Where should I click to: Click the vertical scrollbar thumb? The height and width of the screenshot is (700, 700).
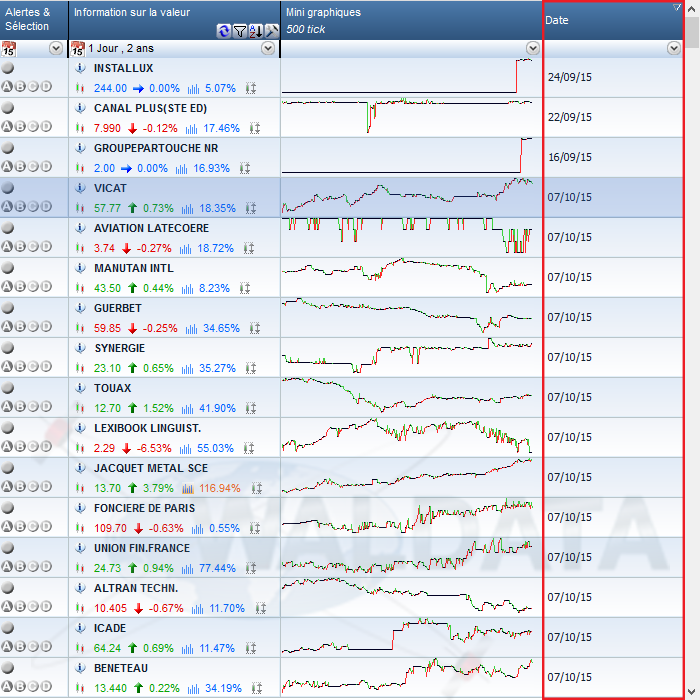click(692, 32)
